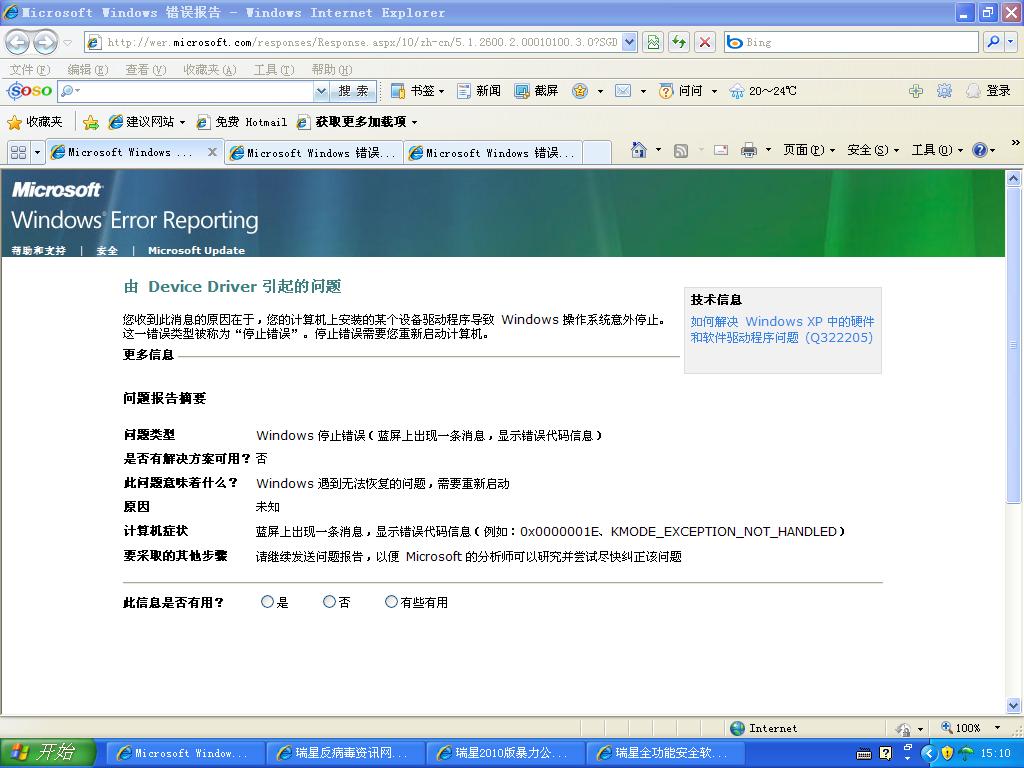
Task: Click the yellow shield icon in system tray
Action: (x=948, y=753)
